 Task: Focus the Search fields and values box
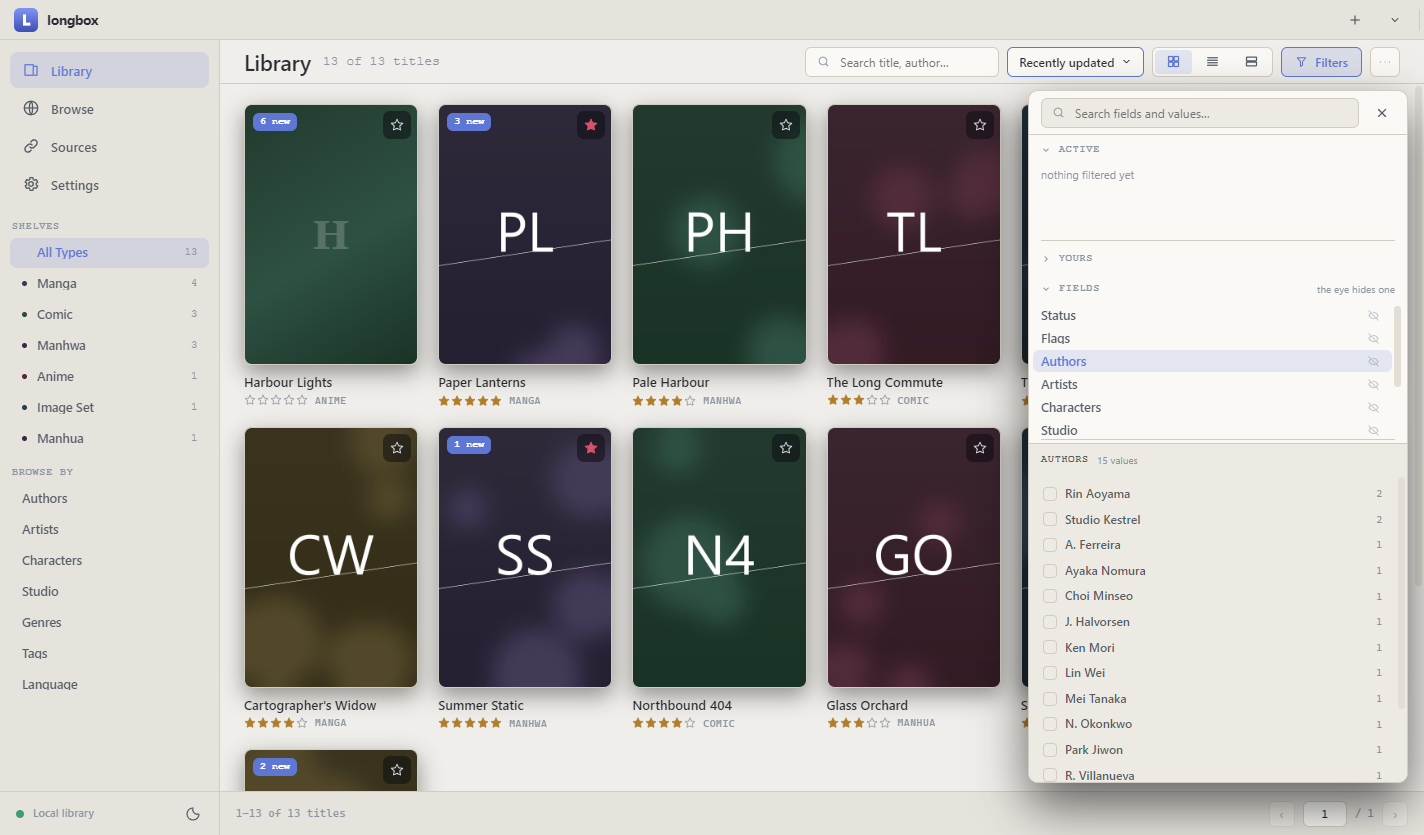tap(1200, 113)
